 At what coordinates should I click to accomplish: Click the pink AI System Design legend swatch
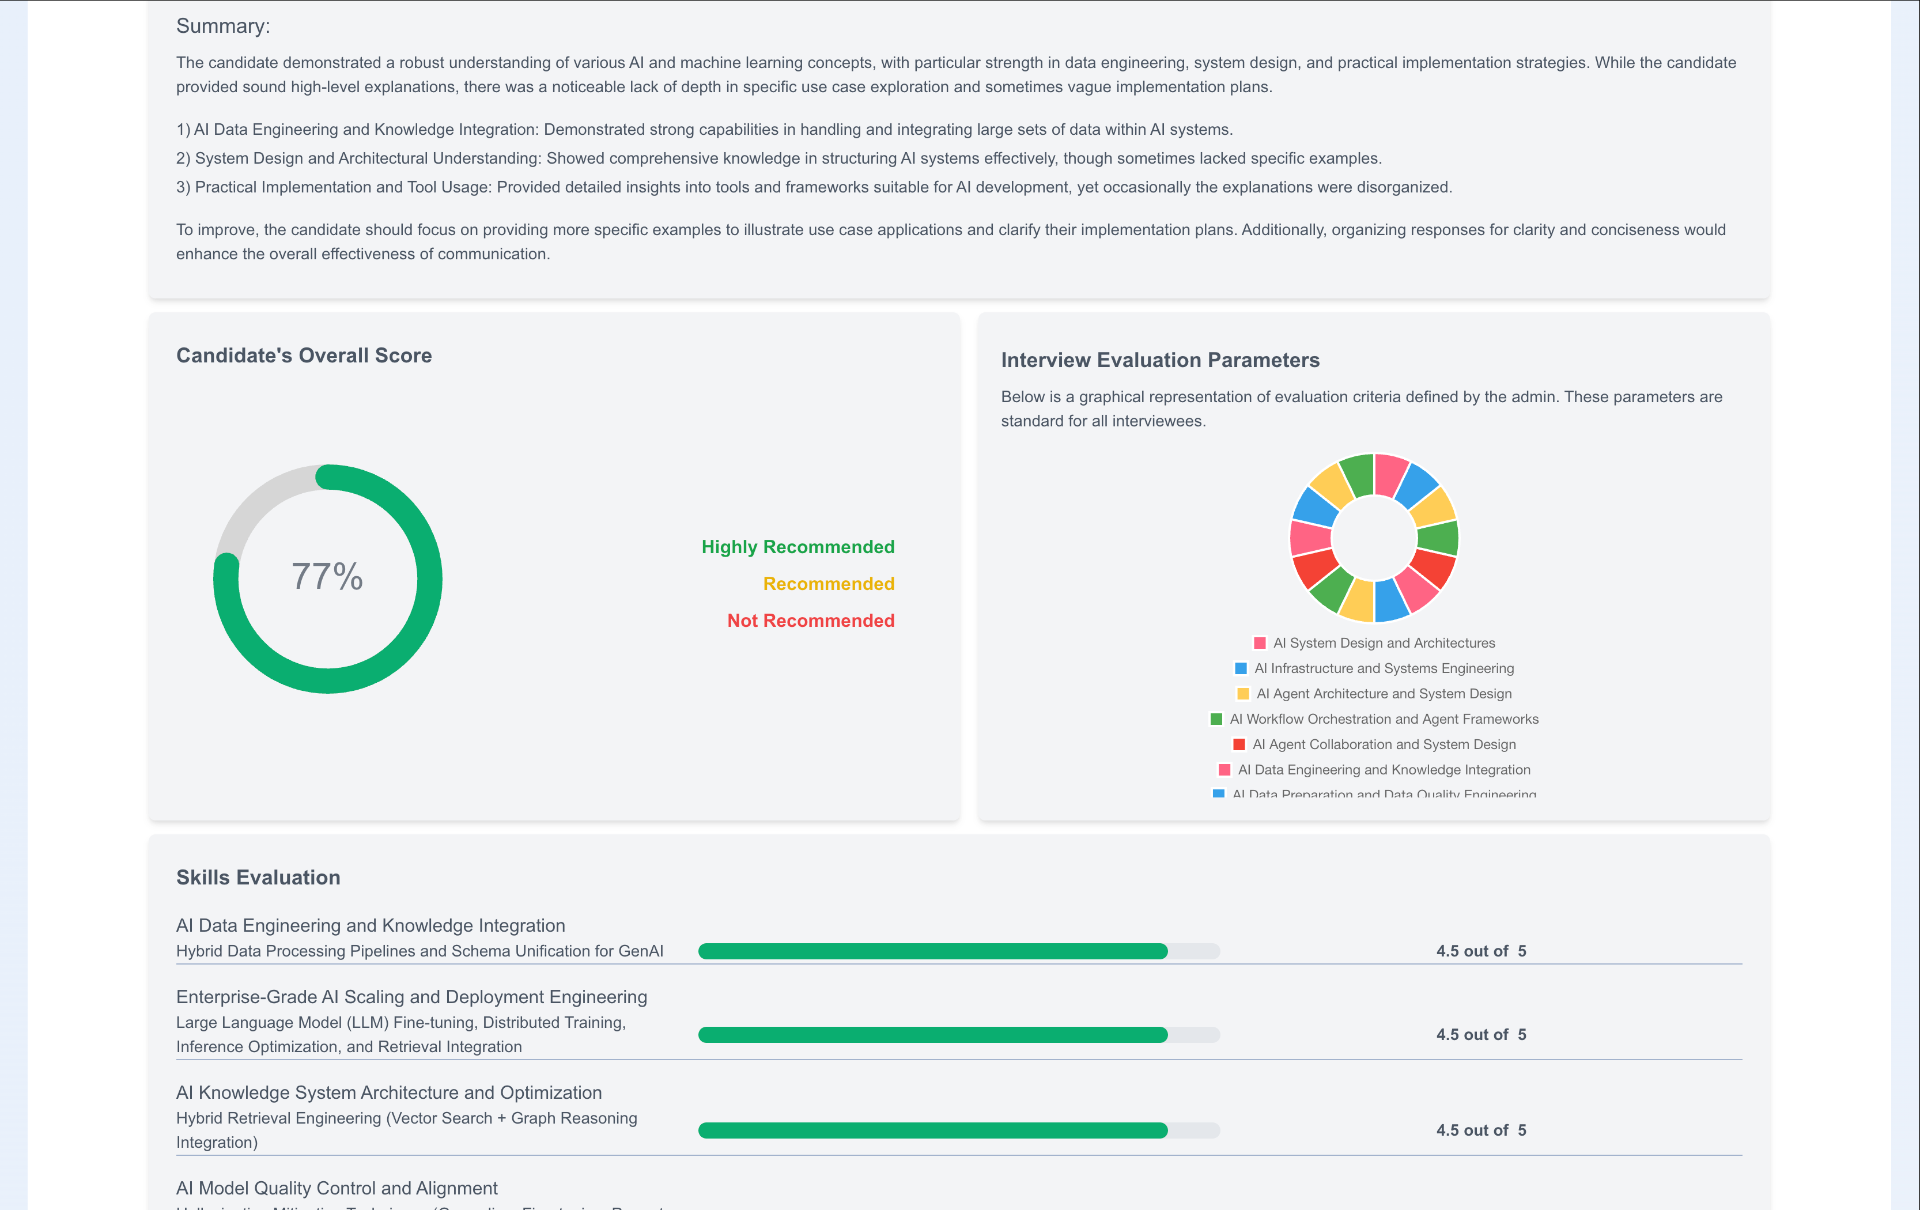click(x=1260, y=643)
